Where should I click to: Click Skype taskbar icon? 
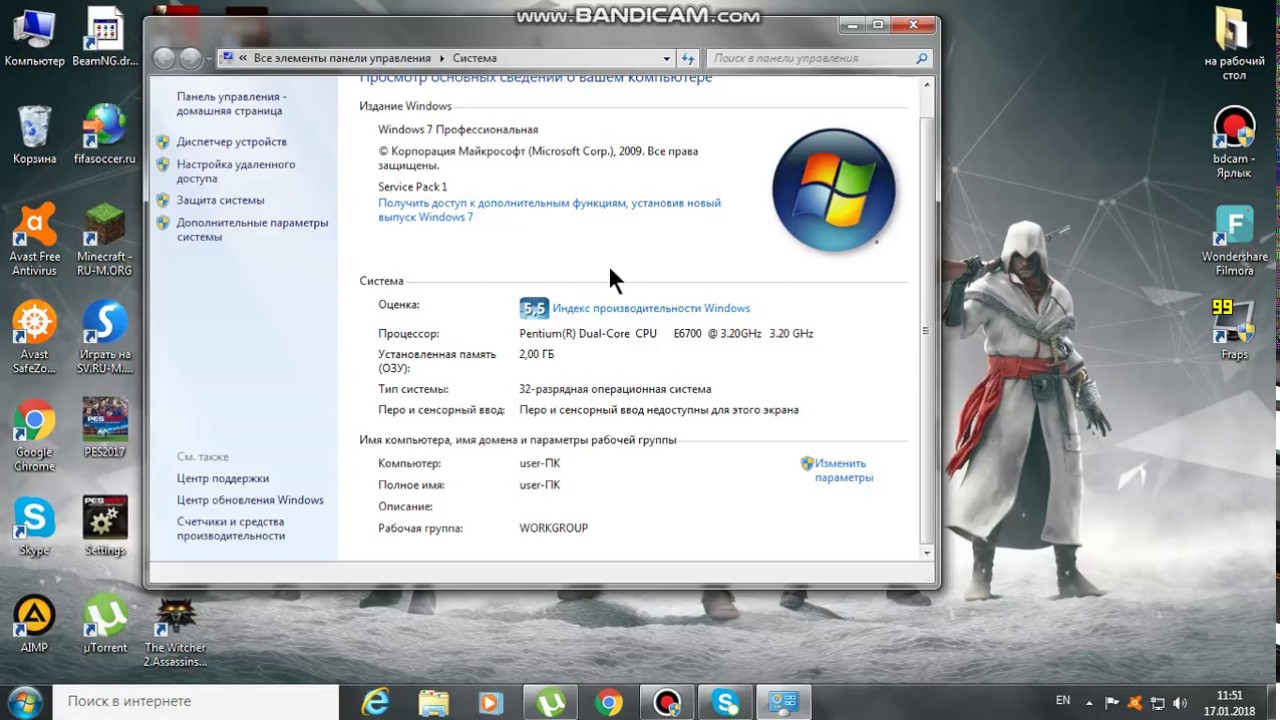[x=725, y=702]
